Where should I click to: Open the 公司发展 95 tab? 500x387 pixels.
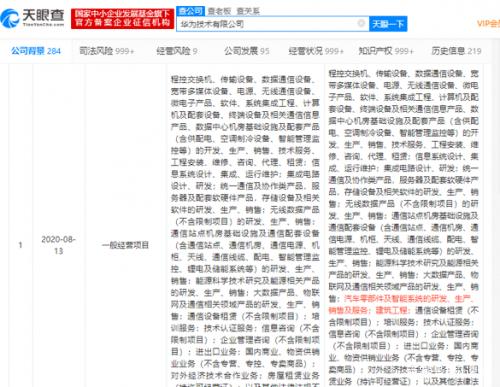247,51
